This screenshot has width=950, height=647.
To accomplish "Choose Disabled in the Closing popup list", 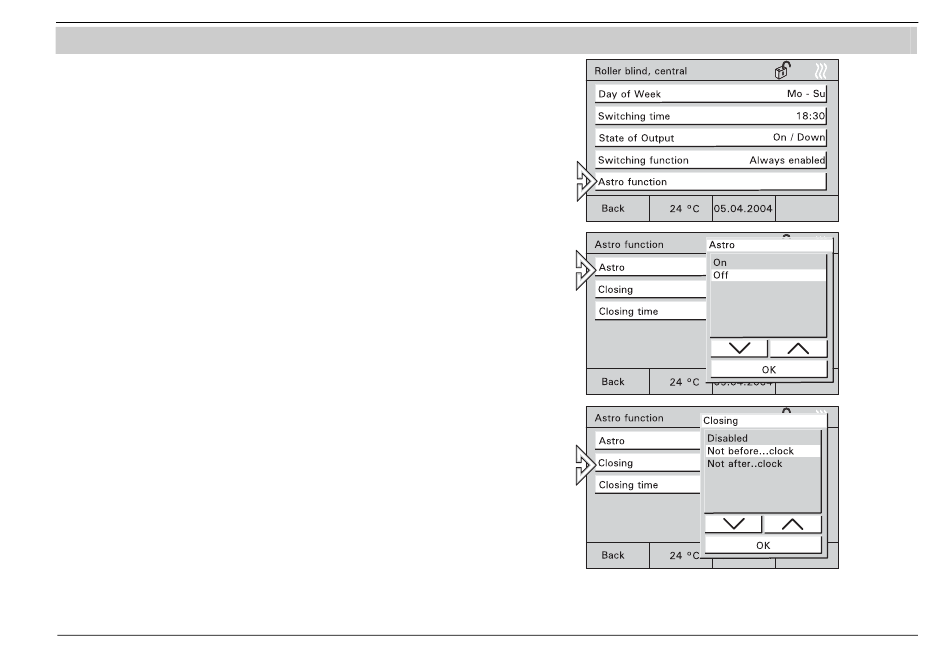I will pos(763,438).
